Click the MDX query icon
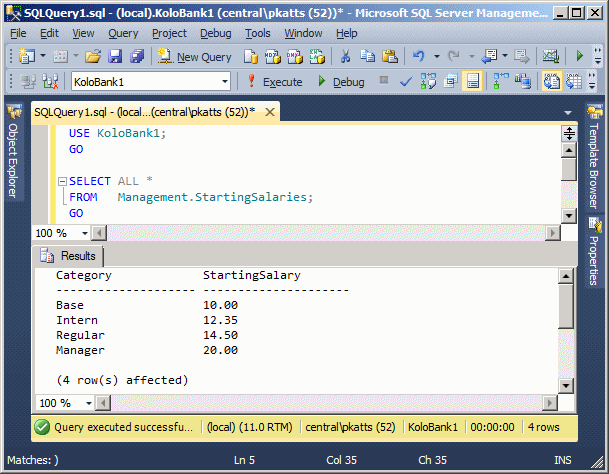Screen dimensions: 609x474 pyautogui.click(x=273, y=56)
